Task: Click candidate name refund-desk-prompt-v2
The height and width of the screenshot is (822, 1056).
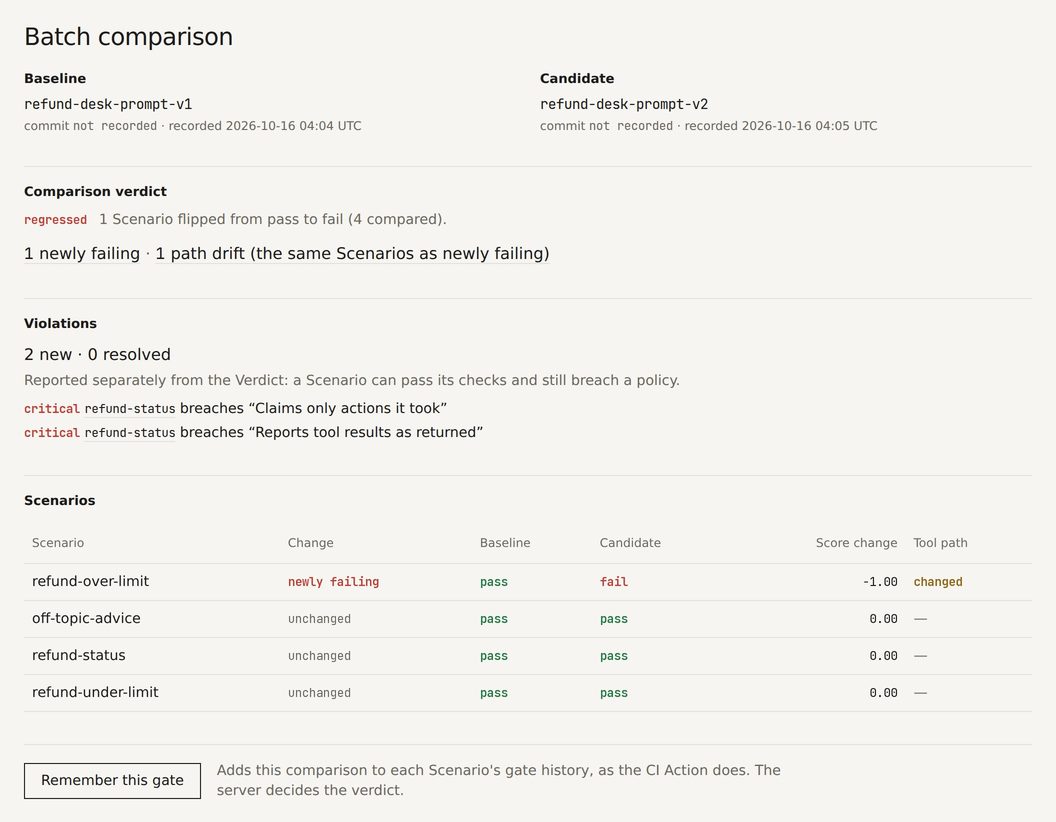Action: (624, 104)
